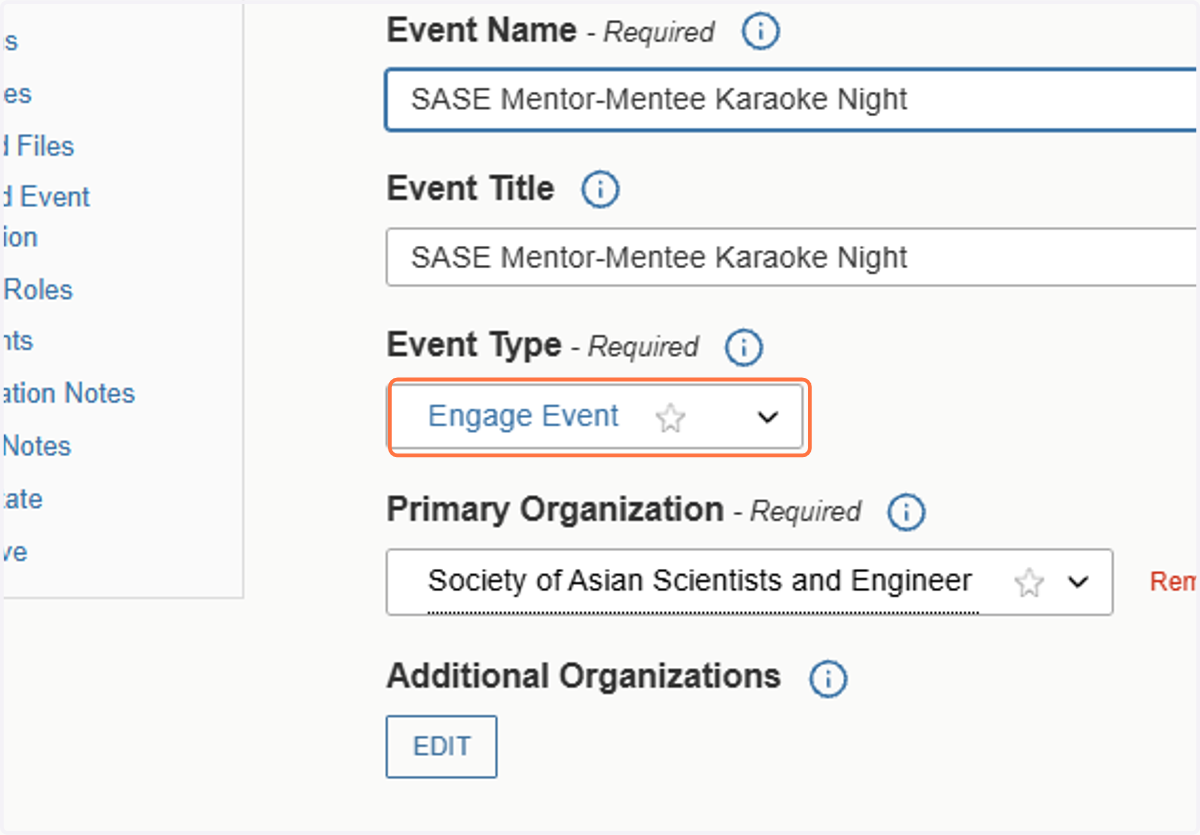Click the Additional Organizations info icon
Screen dimensions: 1200x835
pyautogui.click(x=828, y=679)
